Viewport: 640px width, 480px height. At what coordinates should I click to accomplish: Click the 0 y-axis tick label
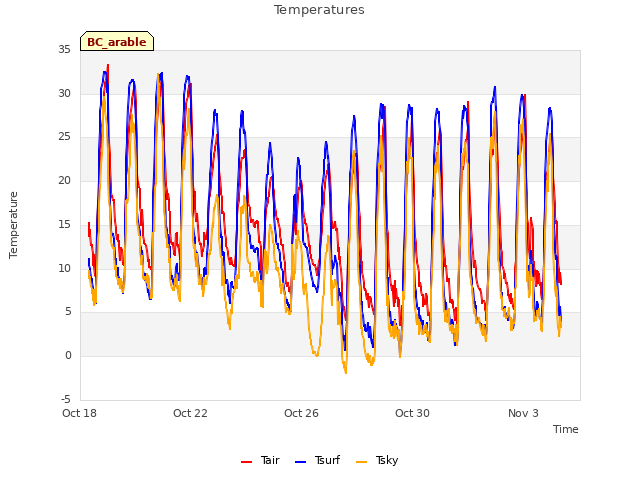(68, 356)
